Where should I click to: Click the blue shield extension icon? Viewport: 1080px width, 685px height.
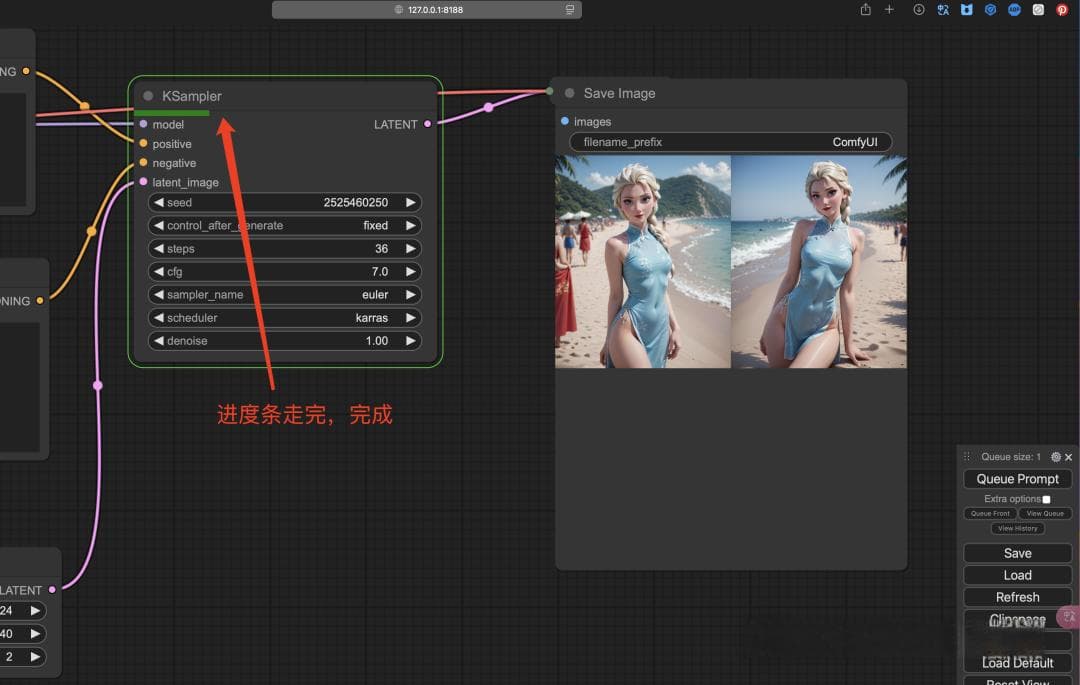pyautogui.click(x=990, y=10)
